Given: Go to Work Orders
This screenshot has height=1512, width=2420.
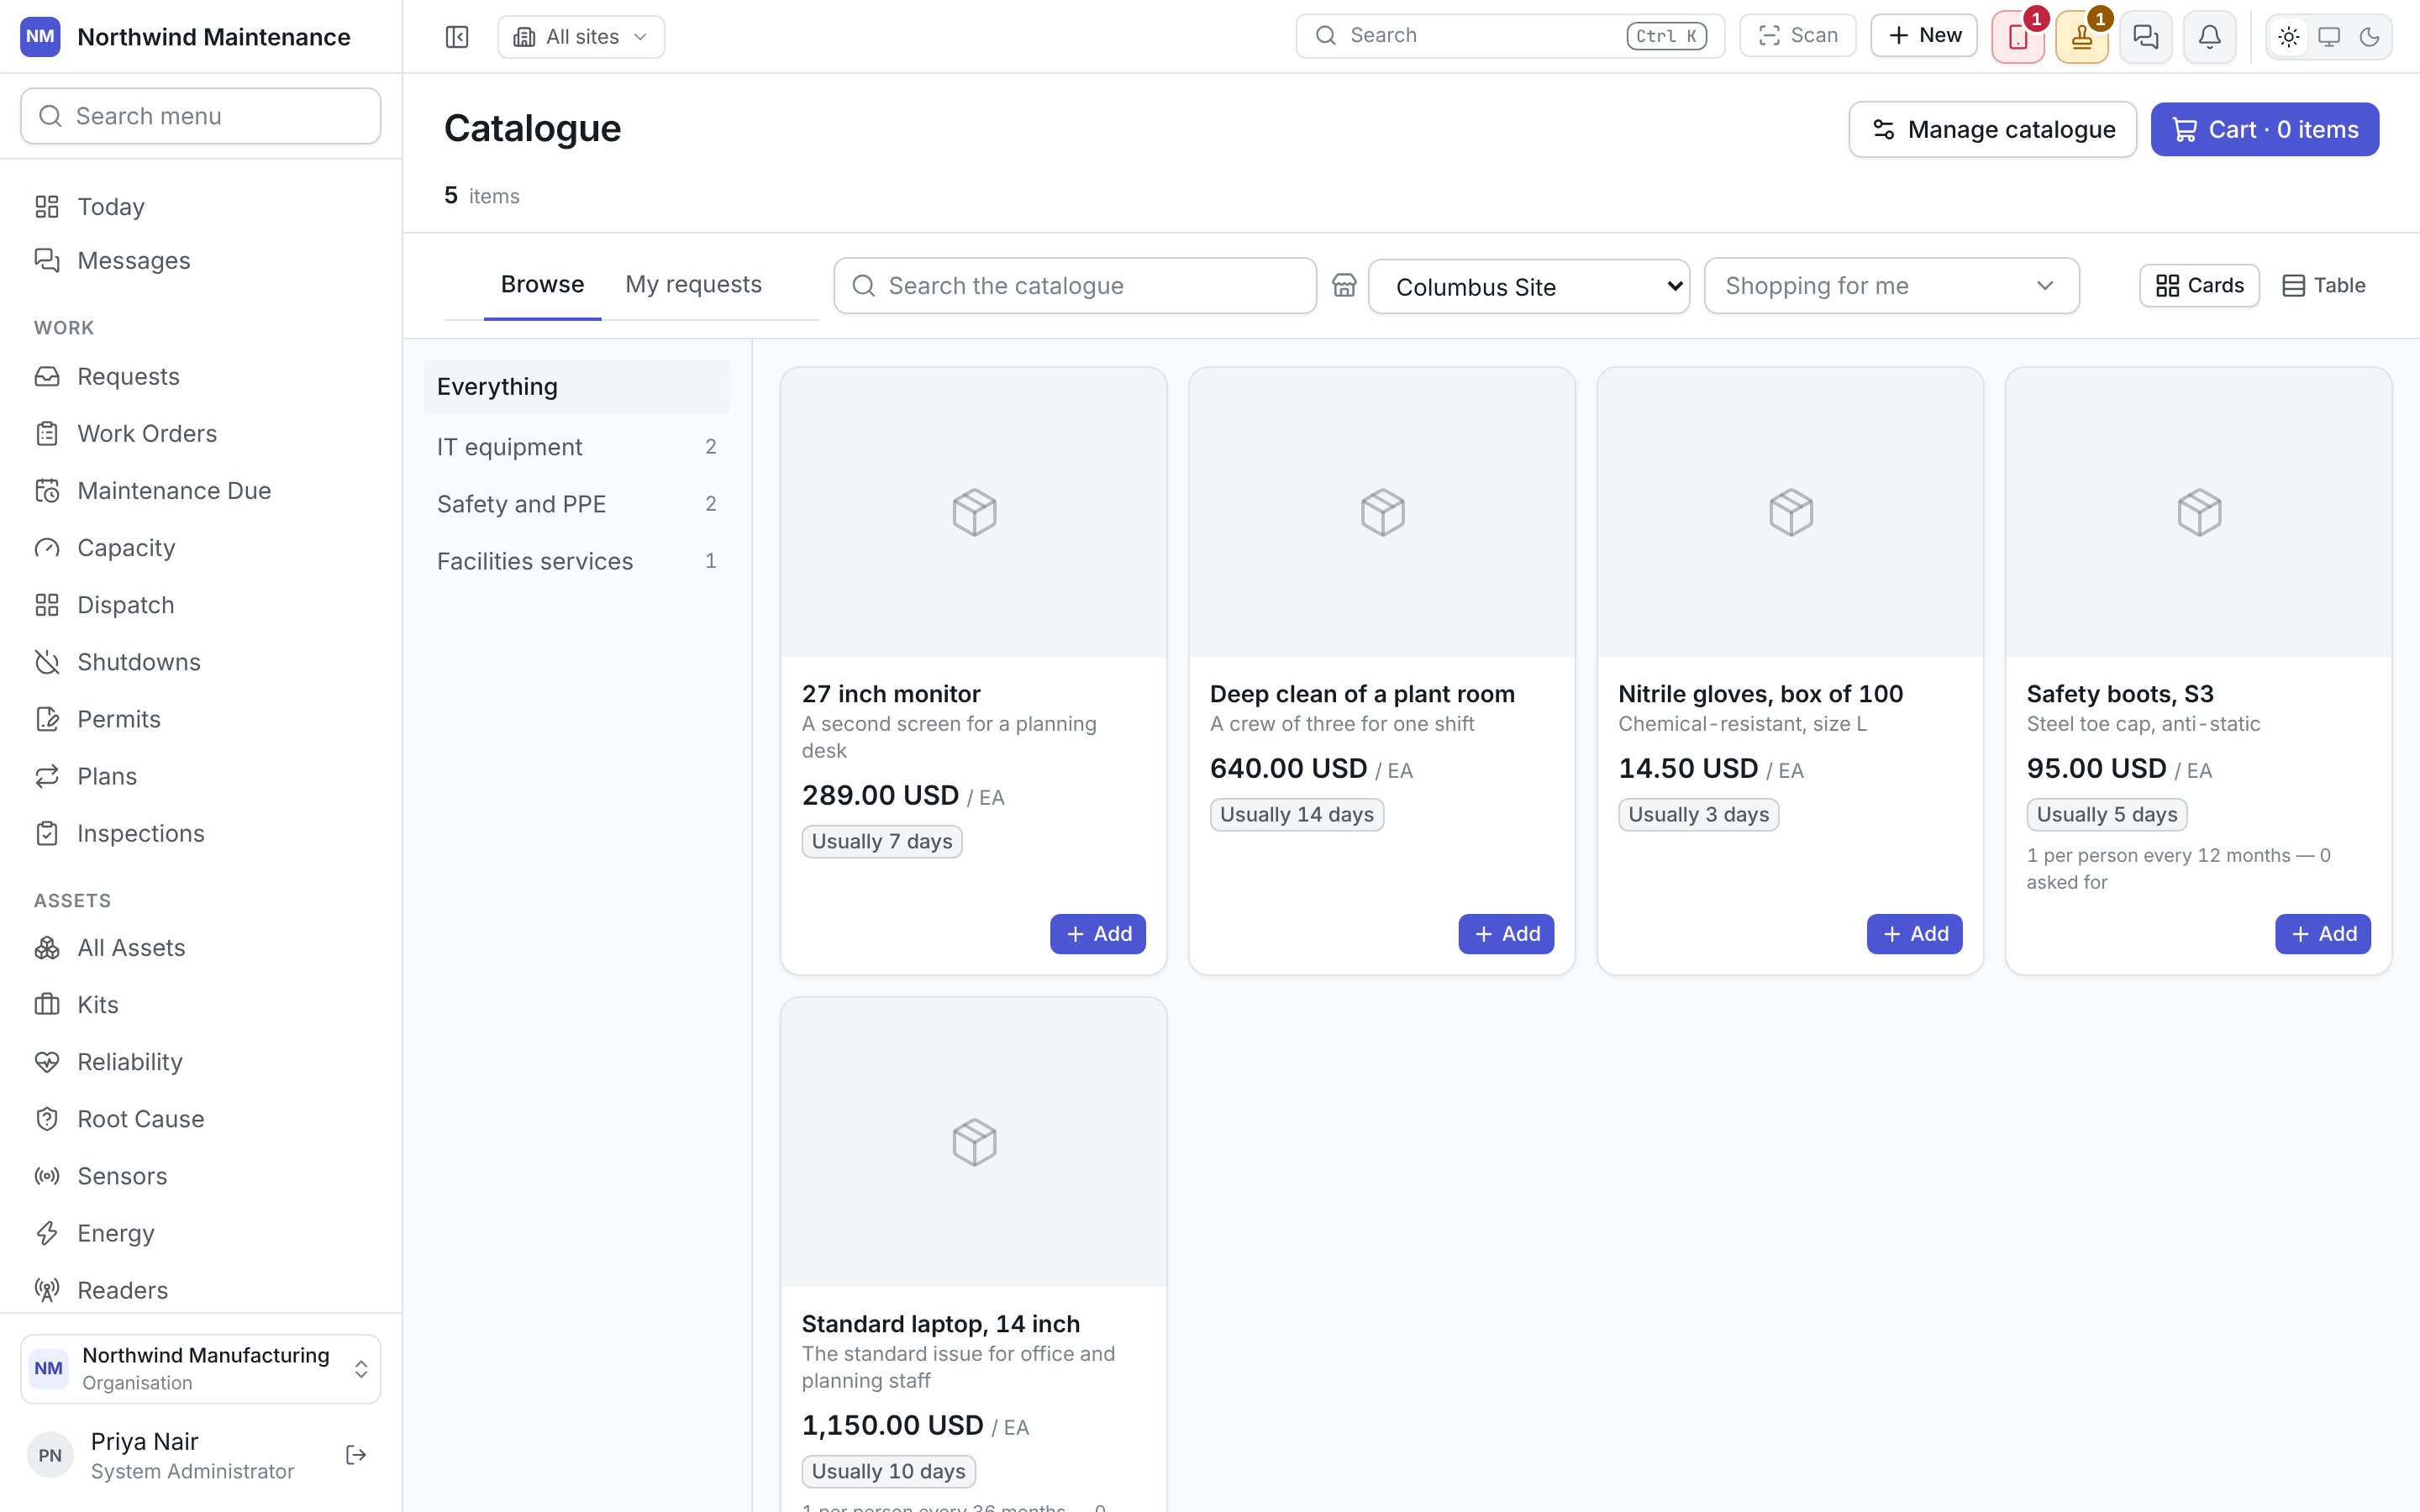Looking at the screenshot, I should (201, 434).
